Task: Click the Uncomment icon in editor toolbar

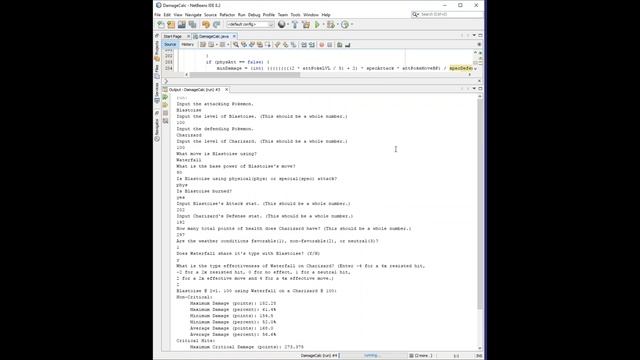Action: [348, 44]
